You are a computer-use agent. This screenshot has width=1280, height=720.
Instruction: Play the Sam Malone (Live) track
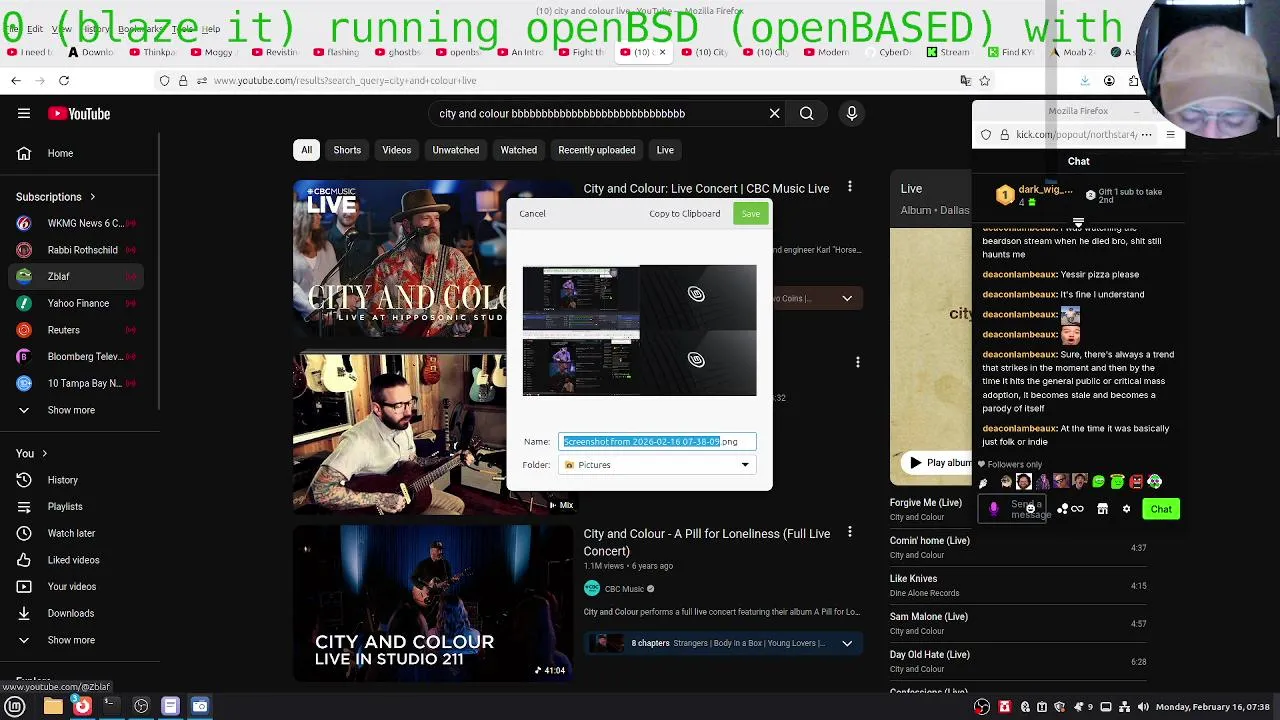pyautogui.click(x=1020, y=623)
